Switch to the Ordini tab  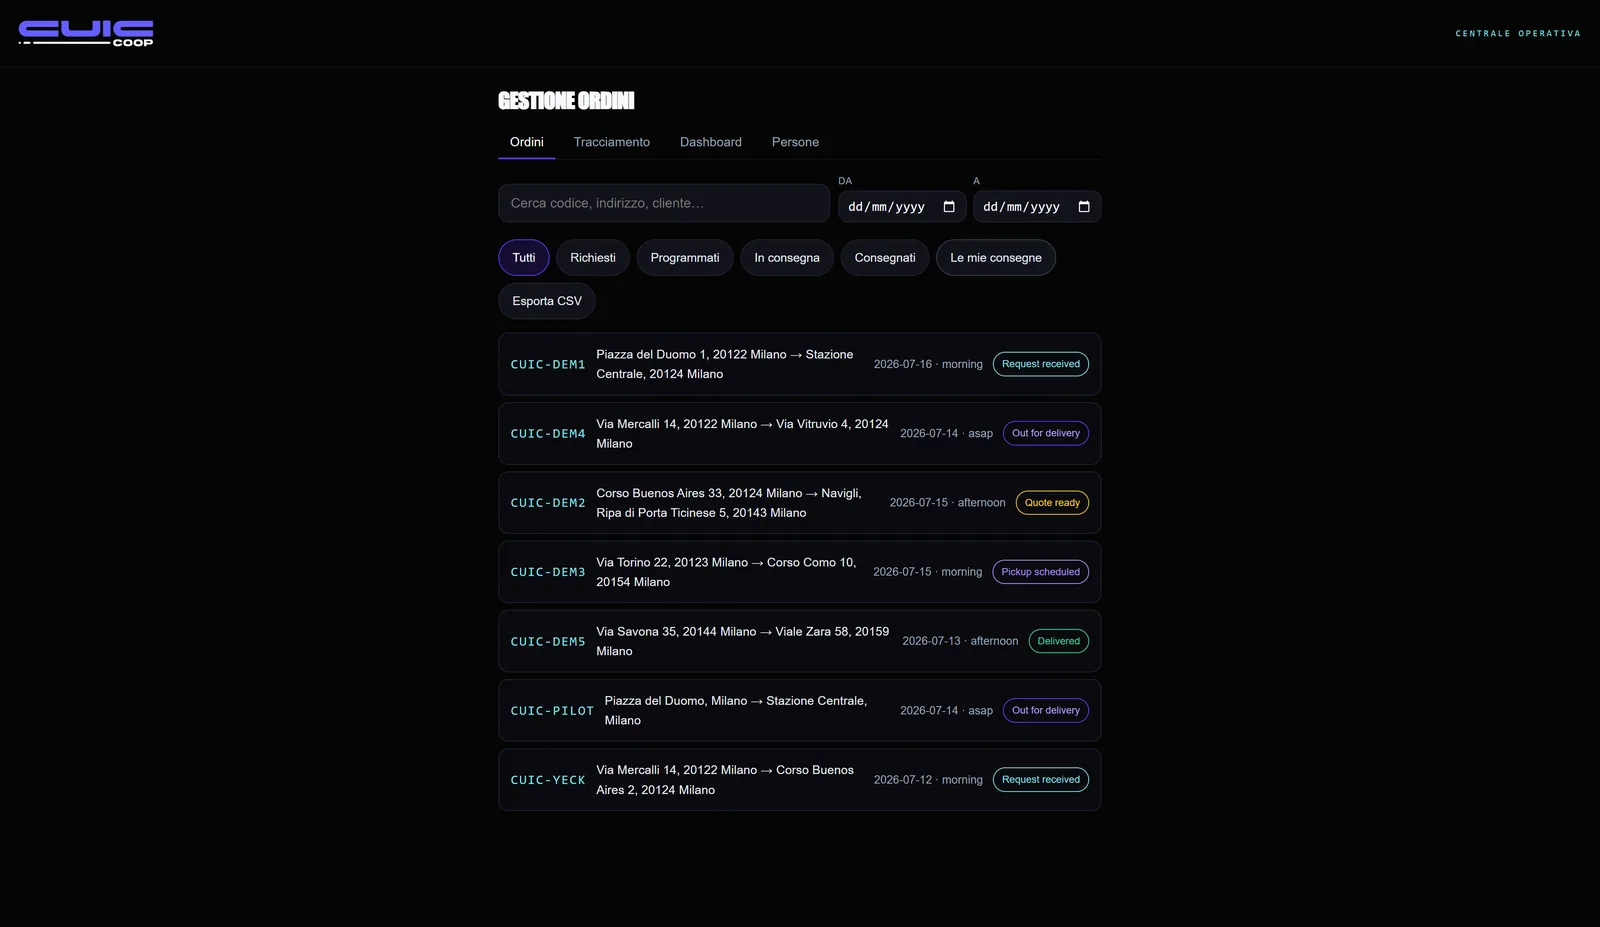tap(527, 142)
